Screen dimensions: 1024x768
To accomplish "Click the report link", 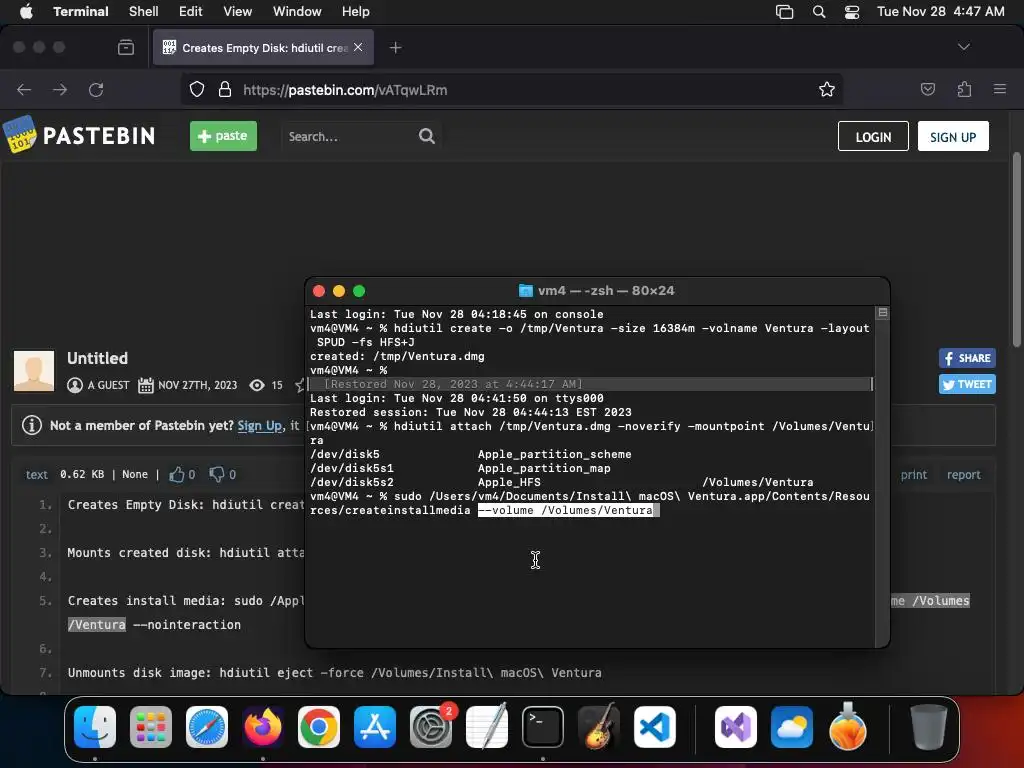I will [x=963, y=475].
